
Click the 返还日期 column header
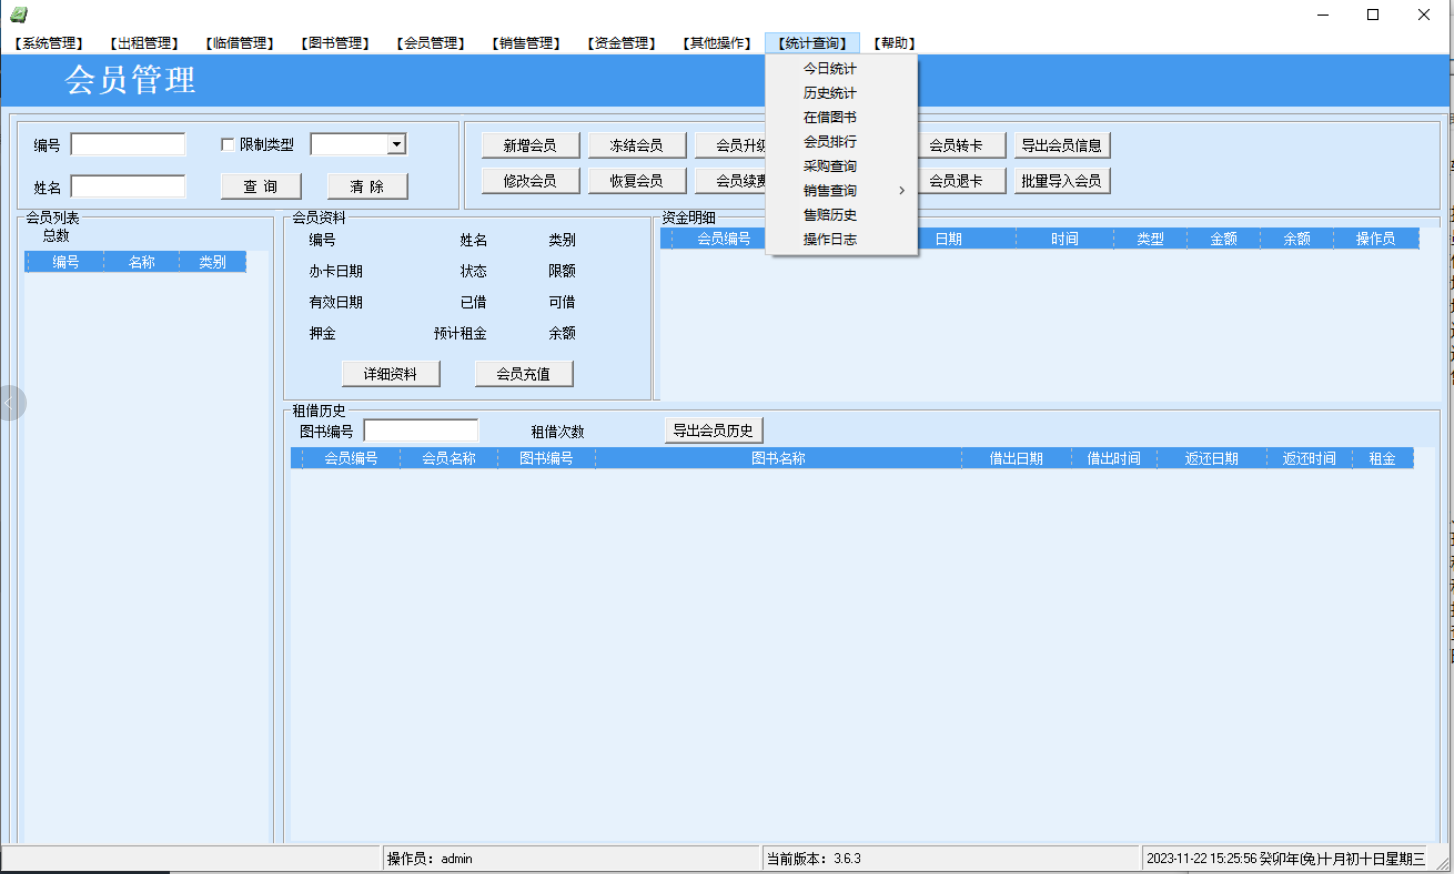coord(1212,459)
